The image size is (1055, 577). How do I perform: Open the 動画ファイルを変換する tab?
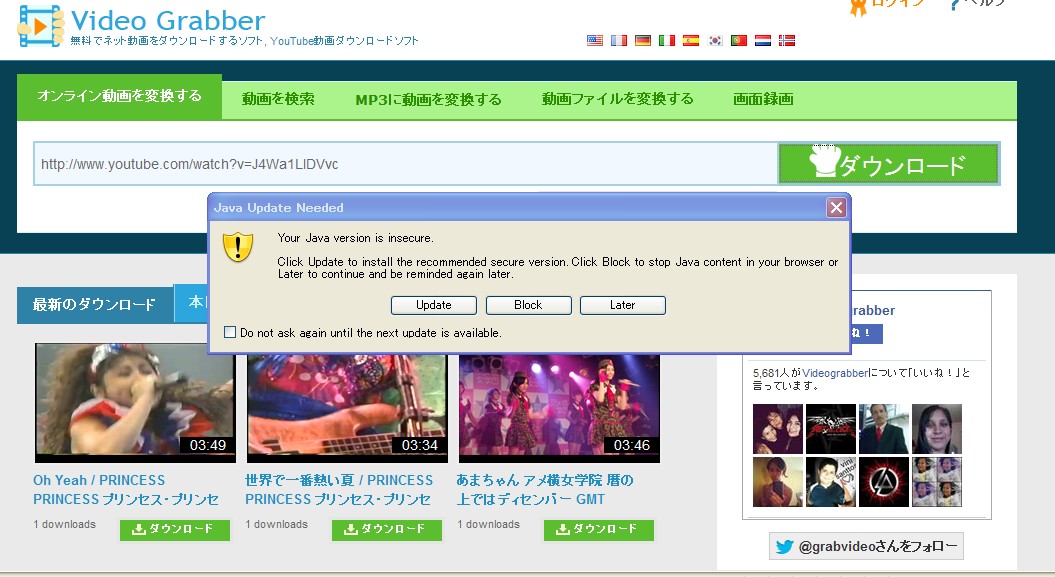(618, 100)
